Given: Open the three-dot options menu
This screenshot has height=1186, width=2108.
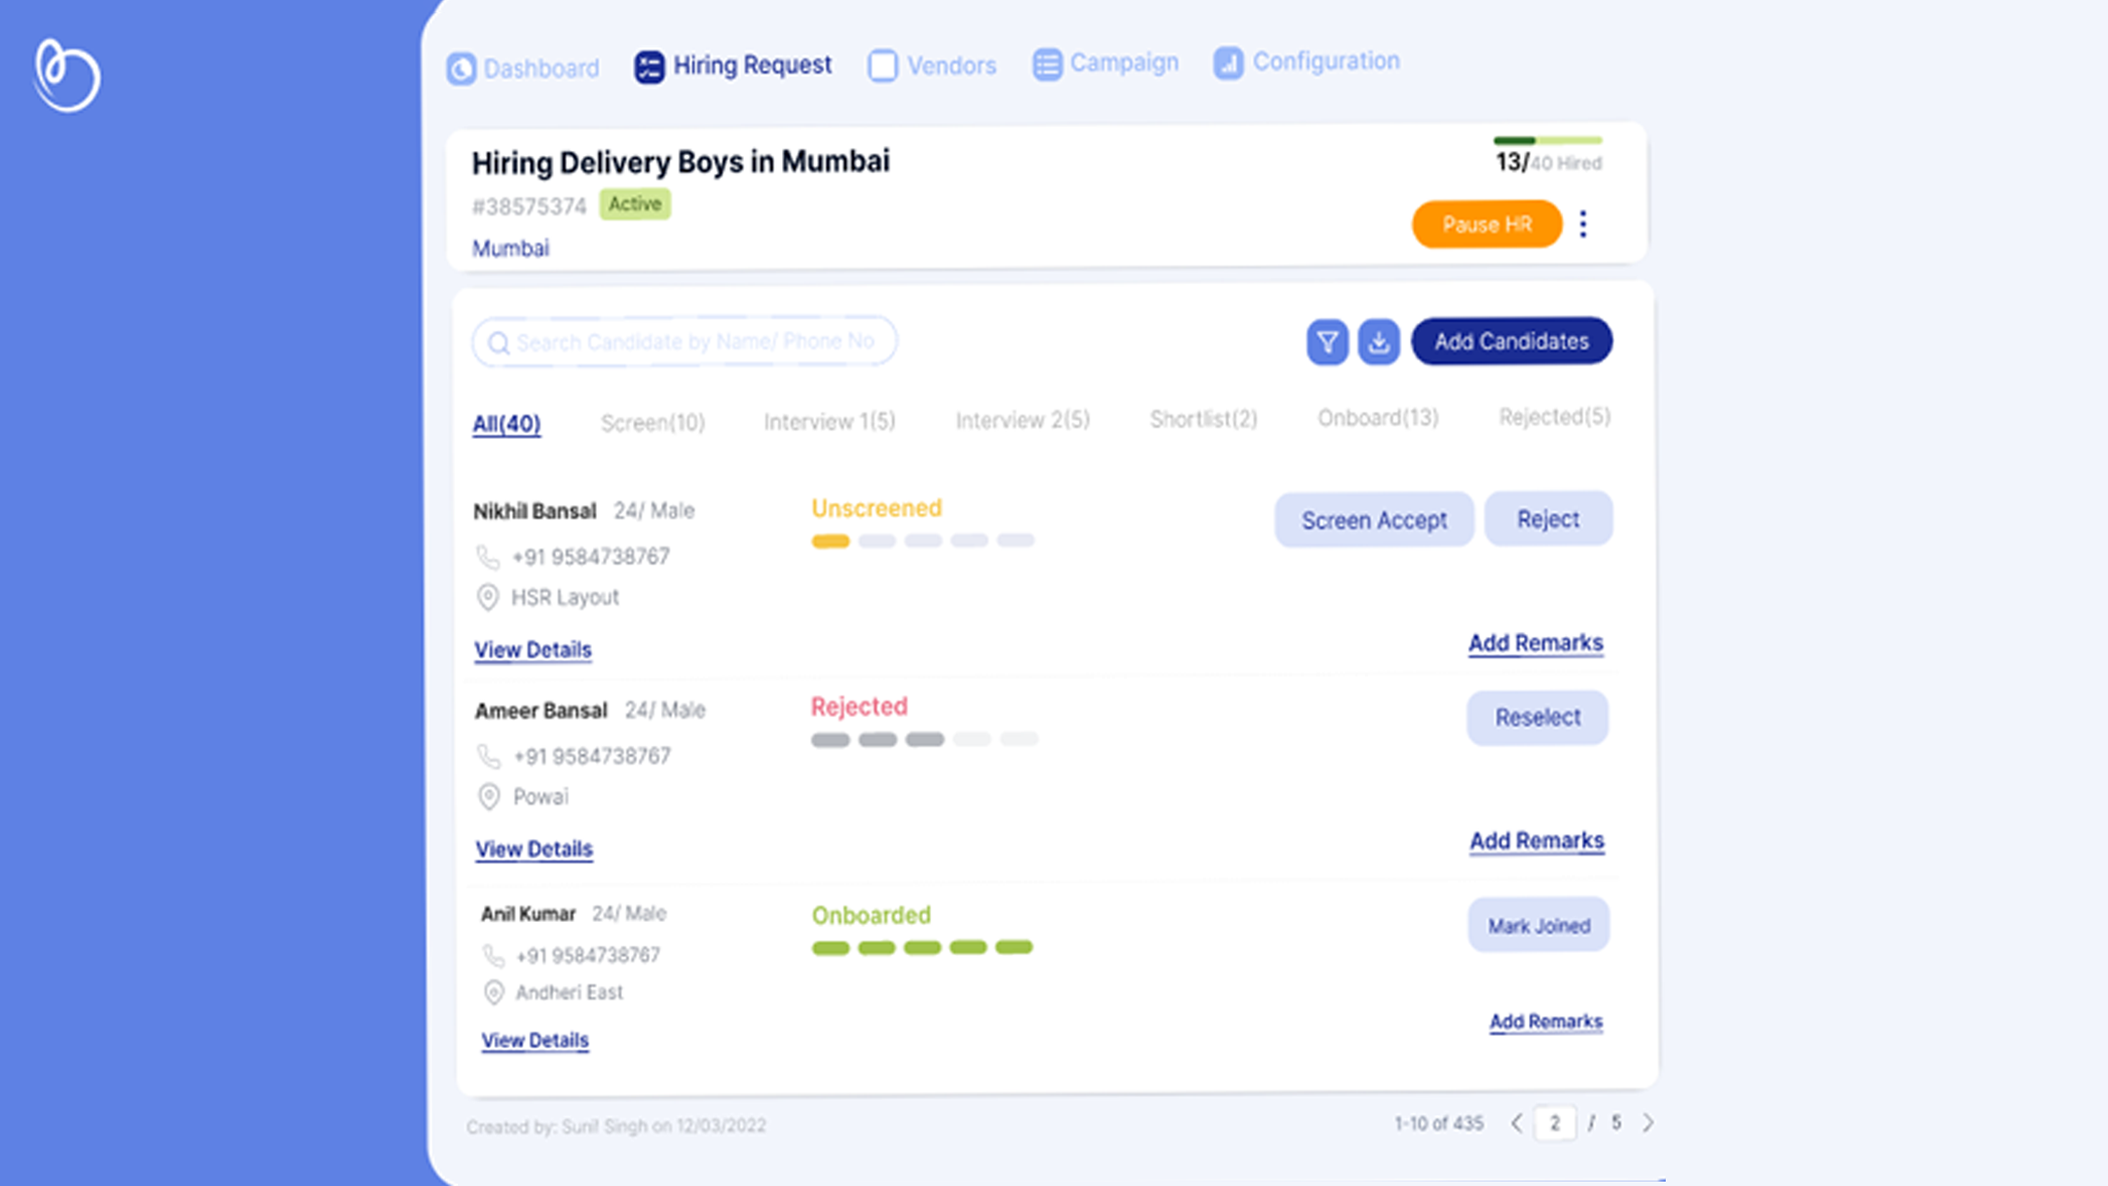Looking at the screenshot, I should coord(1583,224).
